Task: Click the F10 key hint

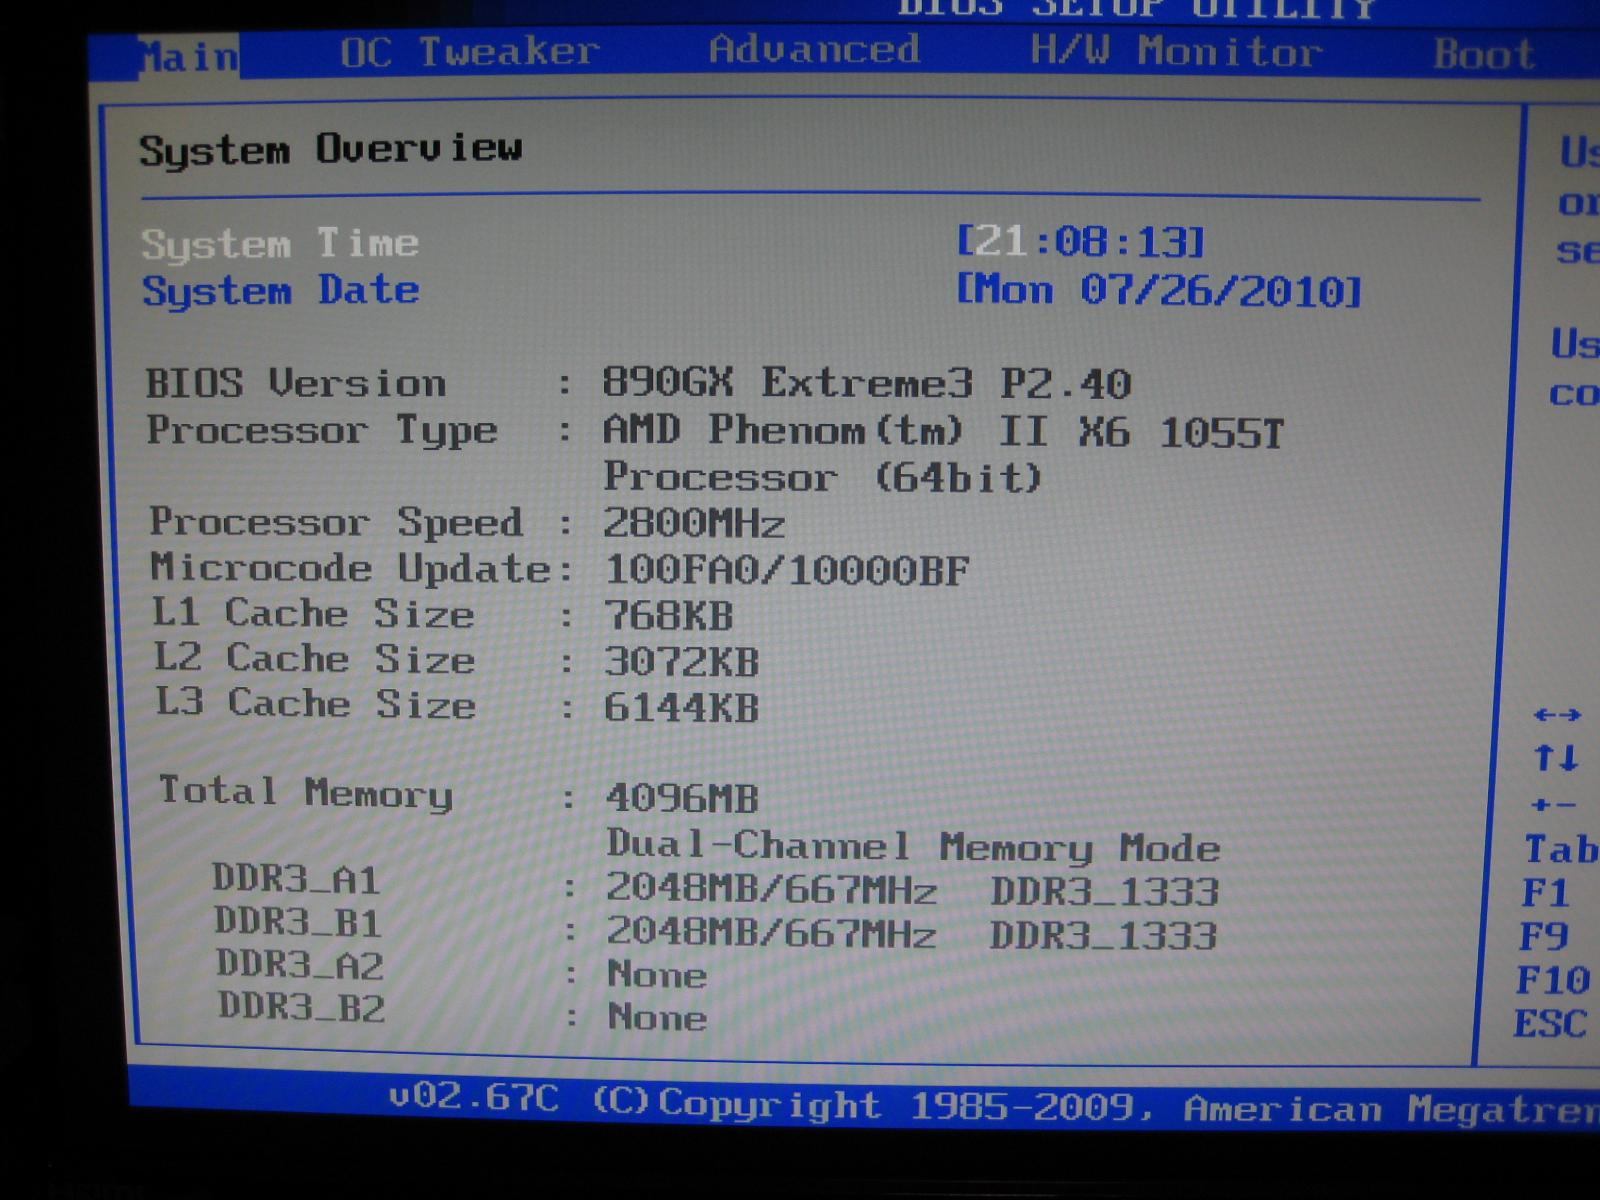Action: pyautogui.click(x=1553, y=980)
